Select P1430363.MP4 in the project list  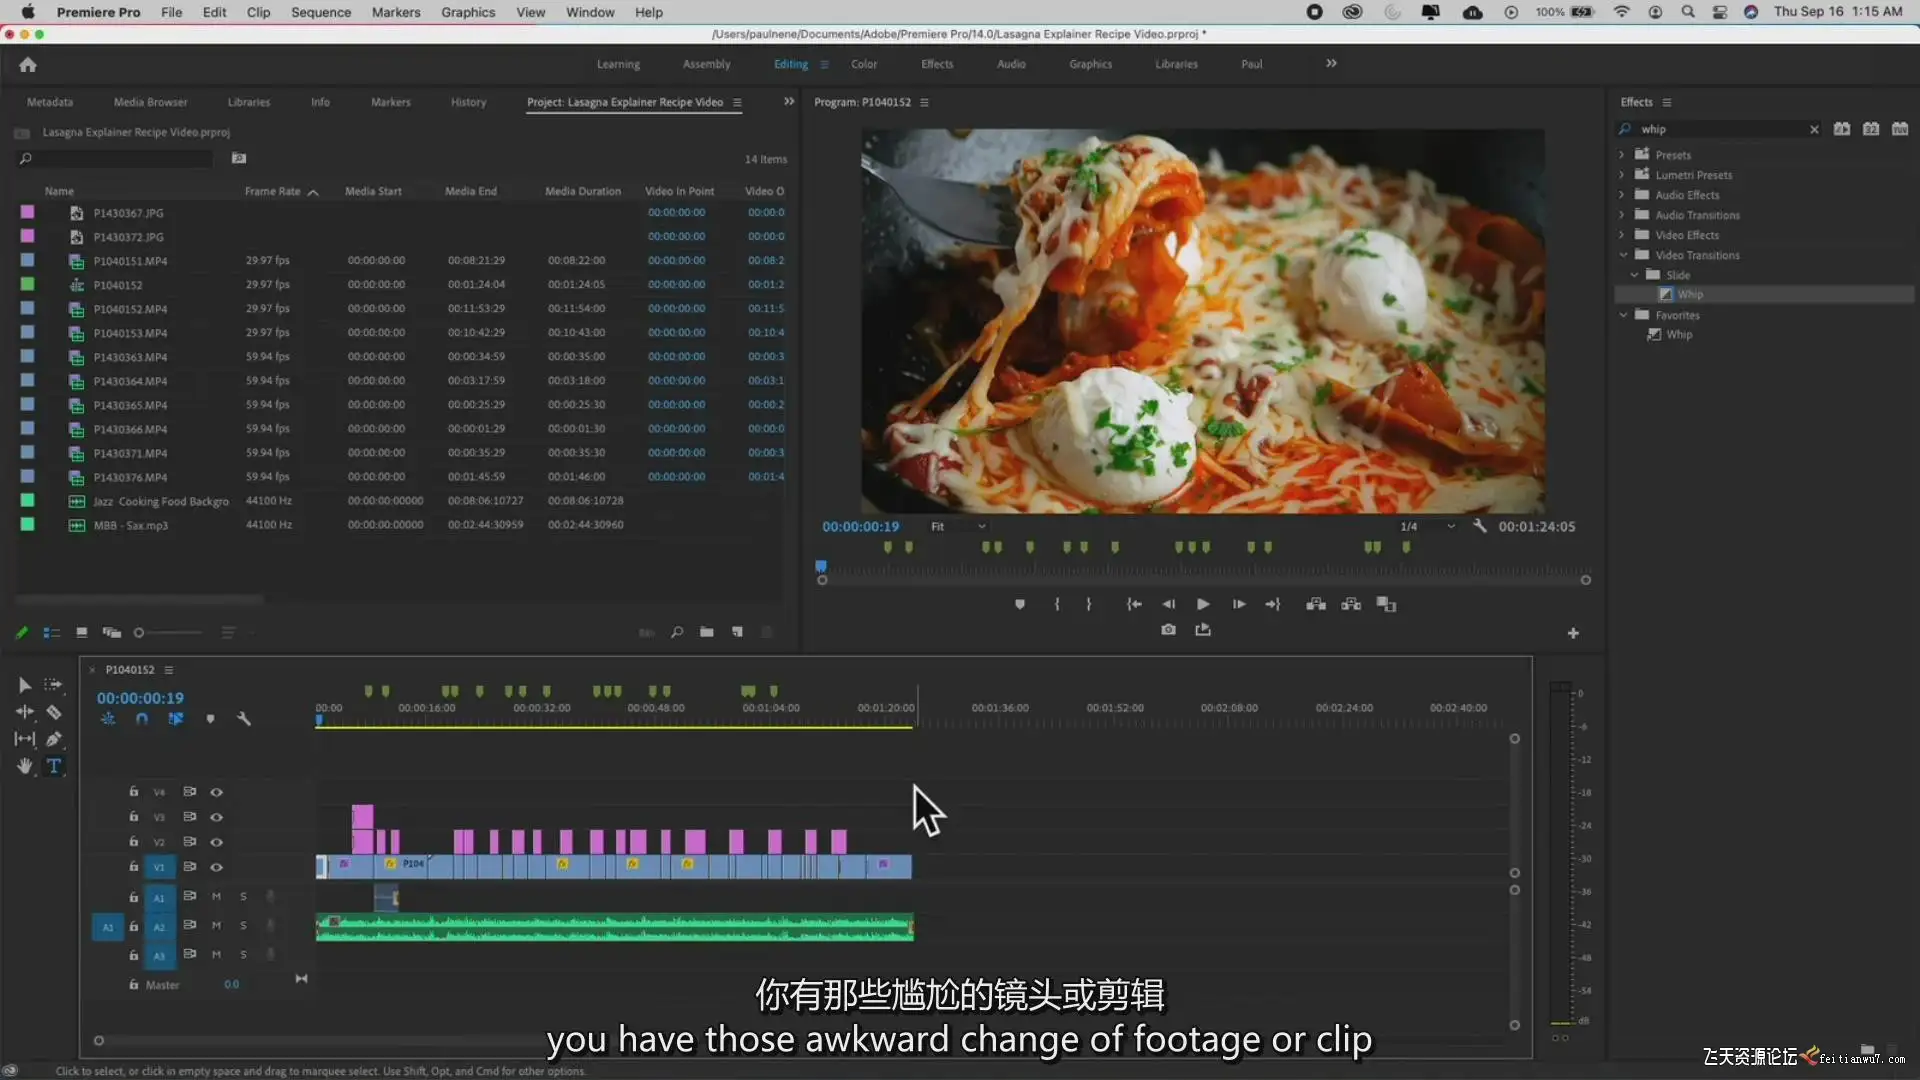pyautogui.click(x=130, y=357)
